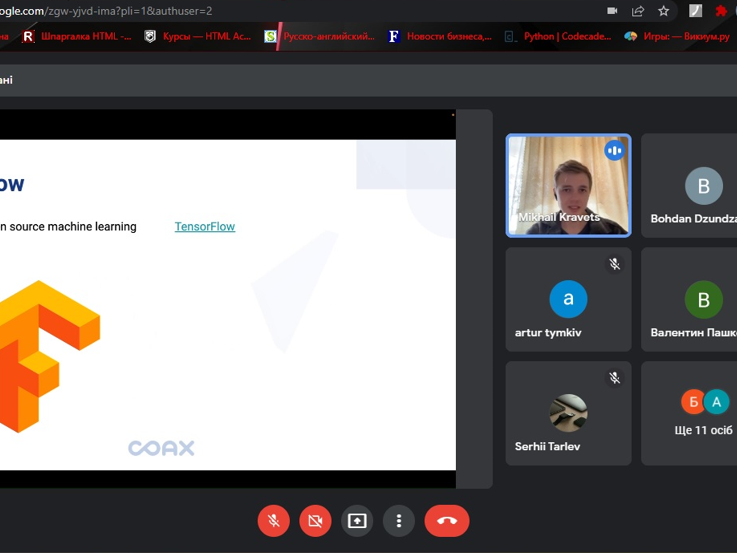Click the Present now screen share icon
This screenshot has width=737, height=553.
coord(357,521)
